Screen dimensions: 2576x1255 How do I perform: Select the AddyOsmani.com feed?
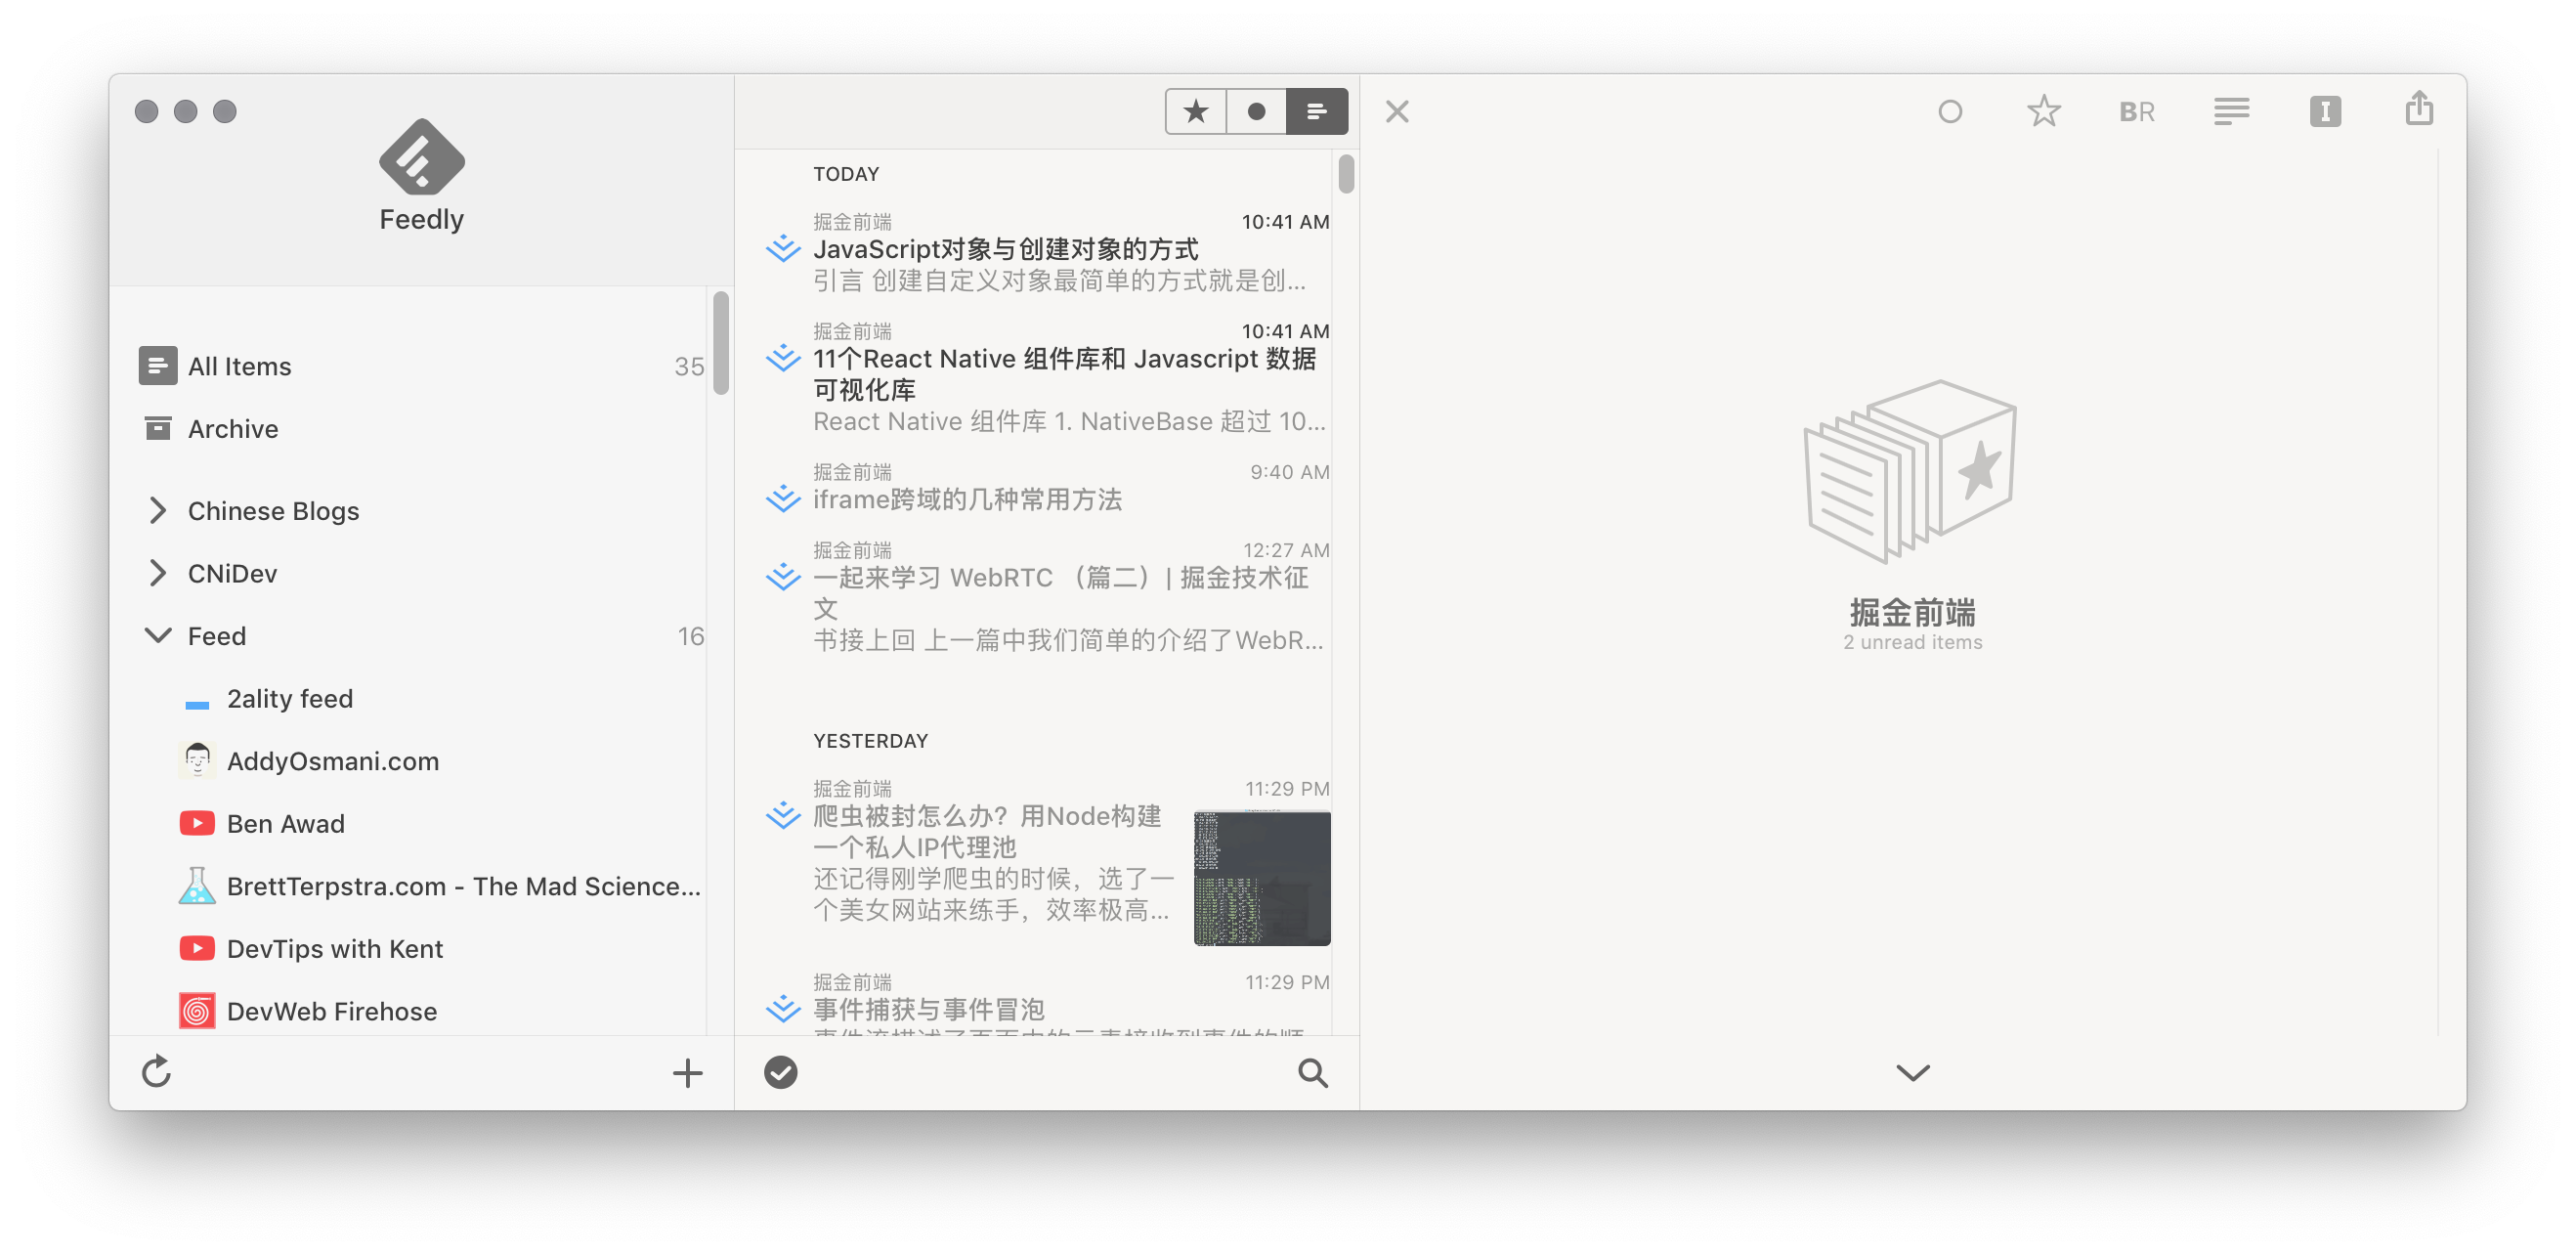click(332, 761)
